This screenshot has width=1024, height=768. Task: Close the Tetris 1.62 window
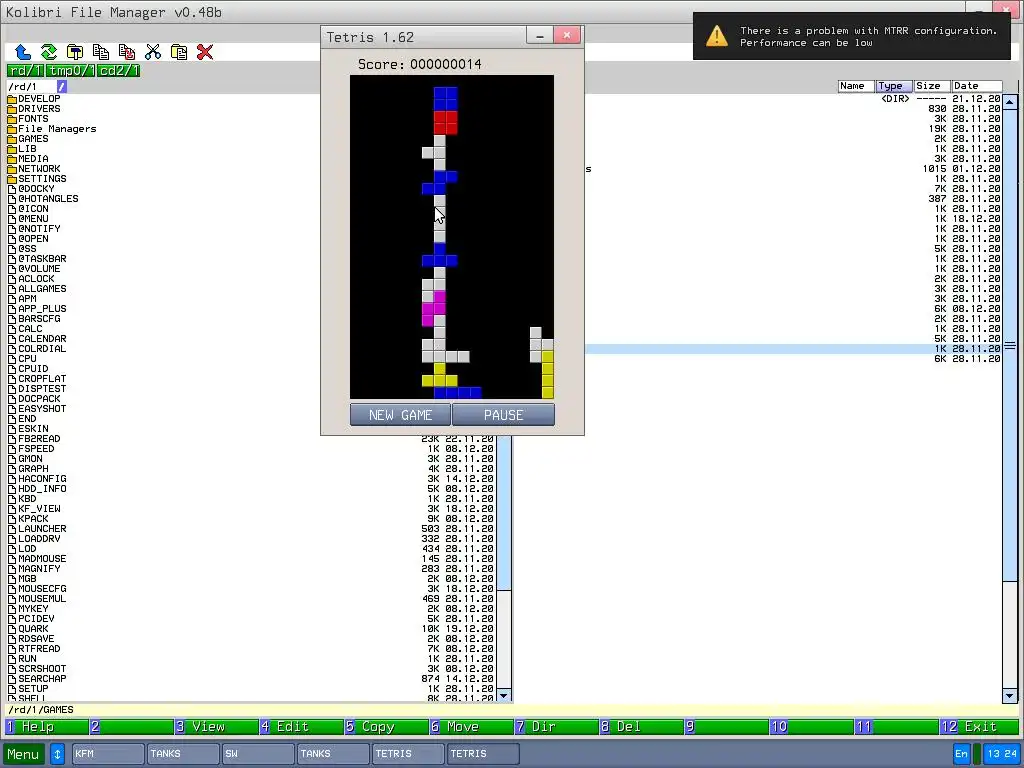(x=567, y=35)
